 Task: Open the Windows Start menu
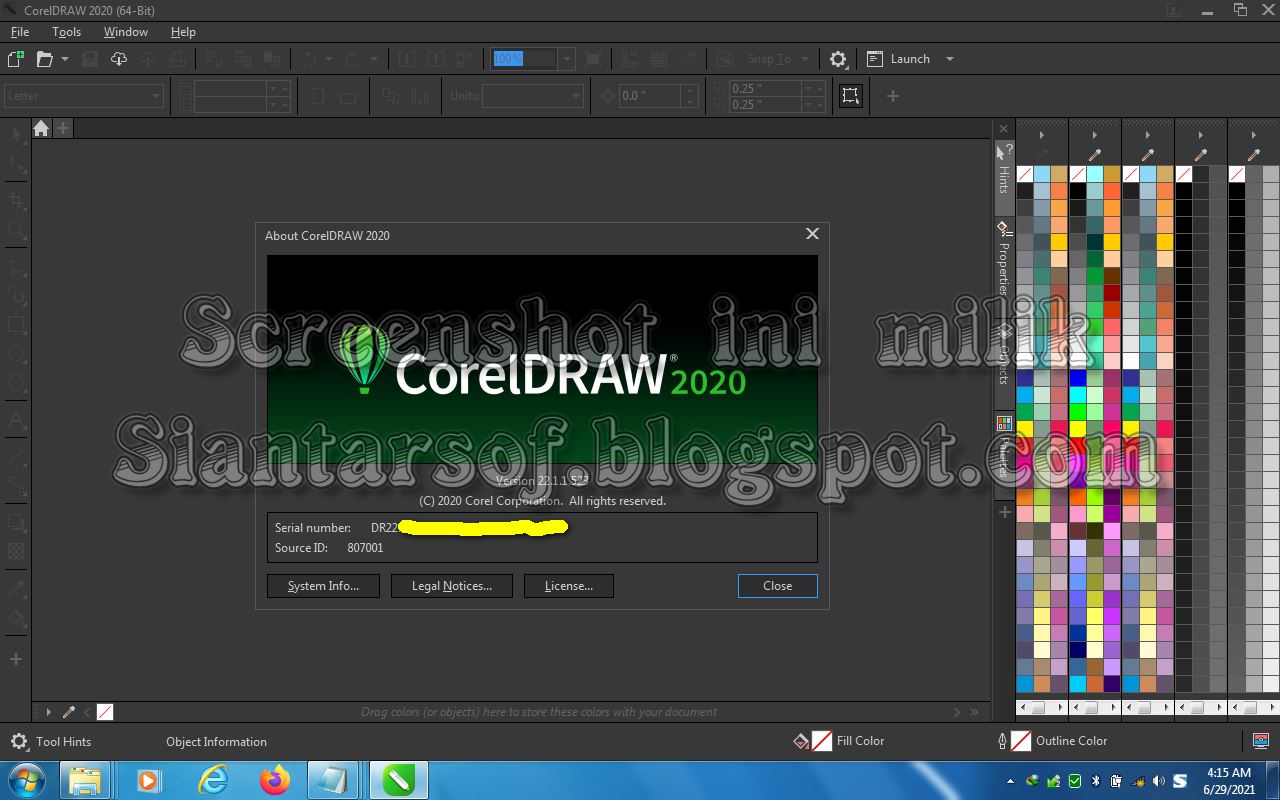[x=26, y=780]
